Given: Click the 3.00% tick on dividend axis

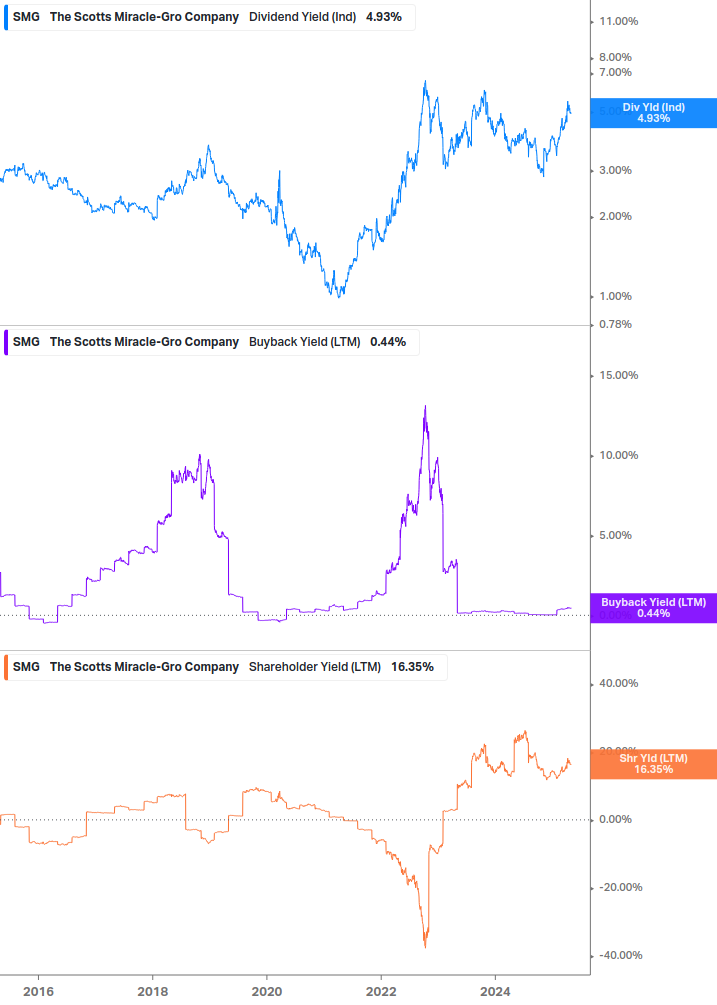Looking at the screenshot, I should click(x=615, y=170).
